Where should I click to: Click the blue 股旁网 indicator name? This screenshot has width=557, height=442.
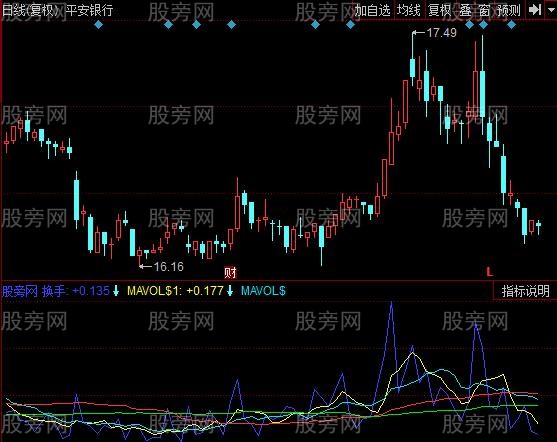tap(20, 291)
